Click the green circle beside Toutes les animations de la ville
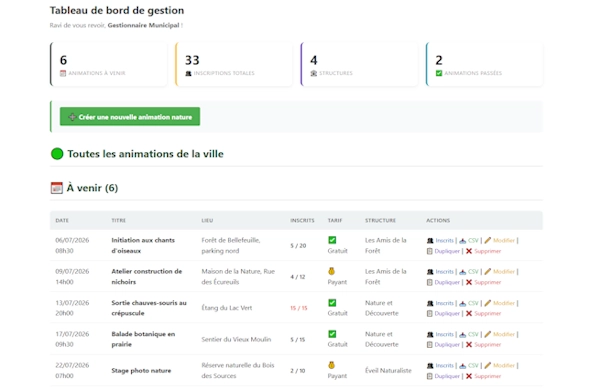 (57, 154)
